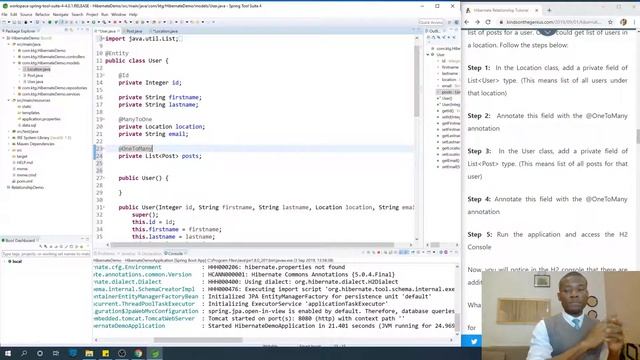The width and height of the screenshot is (640, 360).
Task: Bookmark this page with star icon
Action: pyautogui.click(x=610, y=22)
